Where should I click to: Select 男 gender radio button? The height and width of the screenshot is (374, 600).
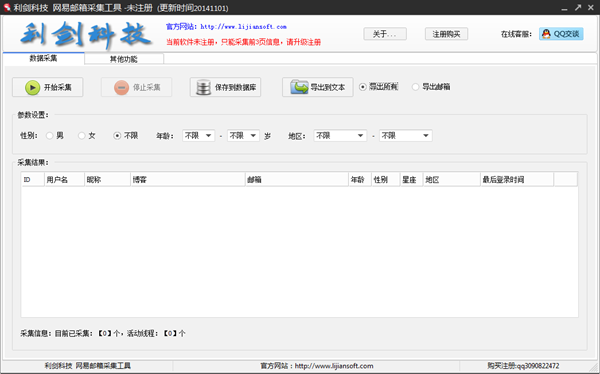(x=49, y=136)
